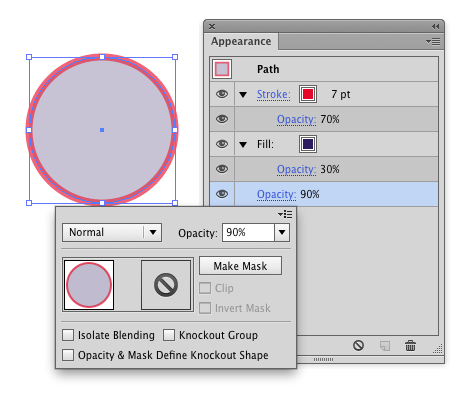Collapse the Stroke disclosure triangle
The height and width of the screenshot is (410, 465).
243,95
